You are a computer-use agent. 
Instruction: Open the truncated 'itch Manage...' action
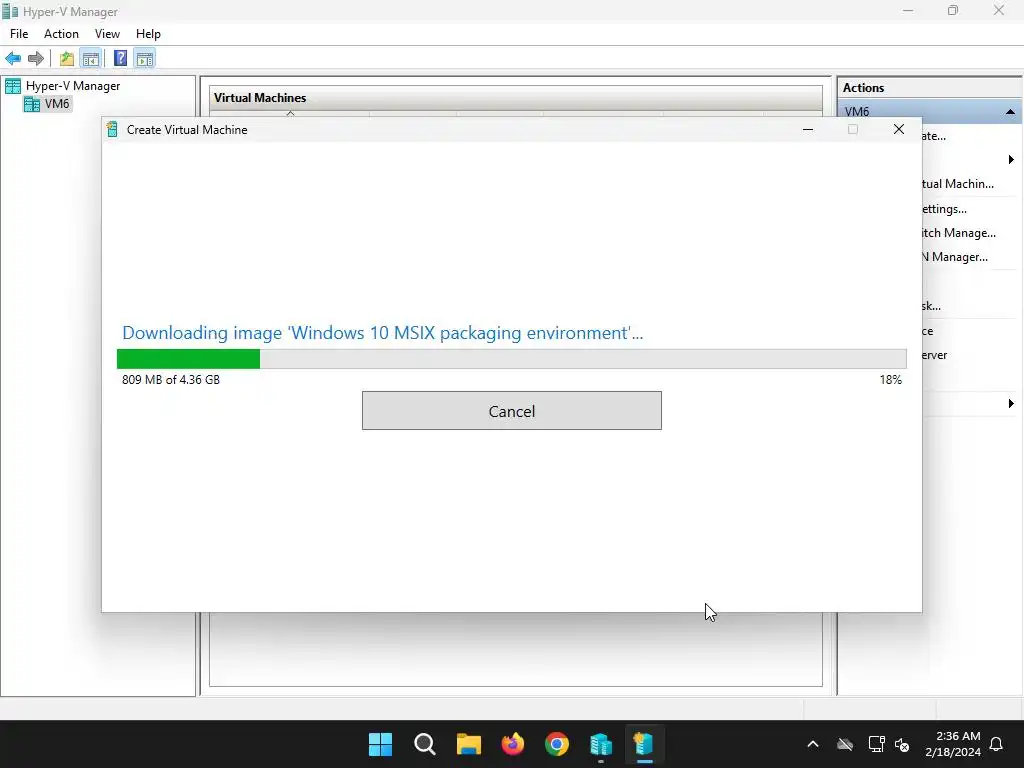click(959, 233)
